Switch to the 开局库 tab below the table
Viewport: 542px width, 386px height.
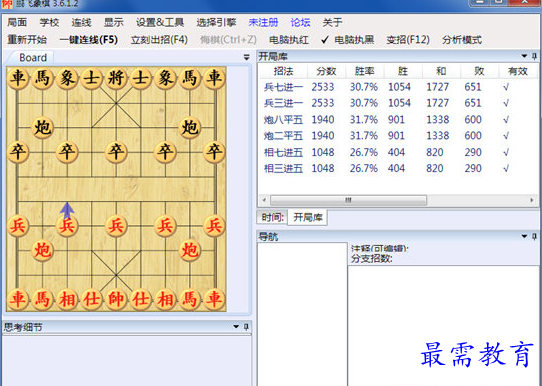point(308,217)
